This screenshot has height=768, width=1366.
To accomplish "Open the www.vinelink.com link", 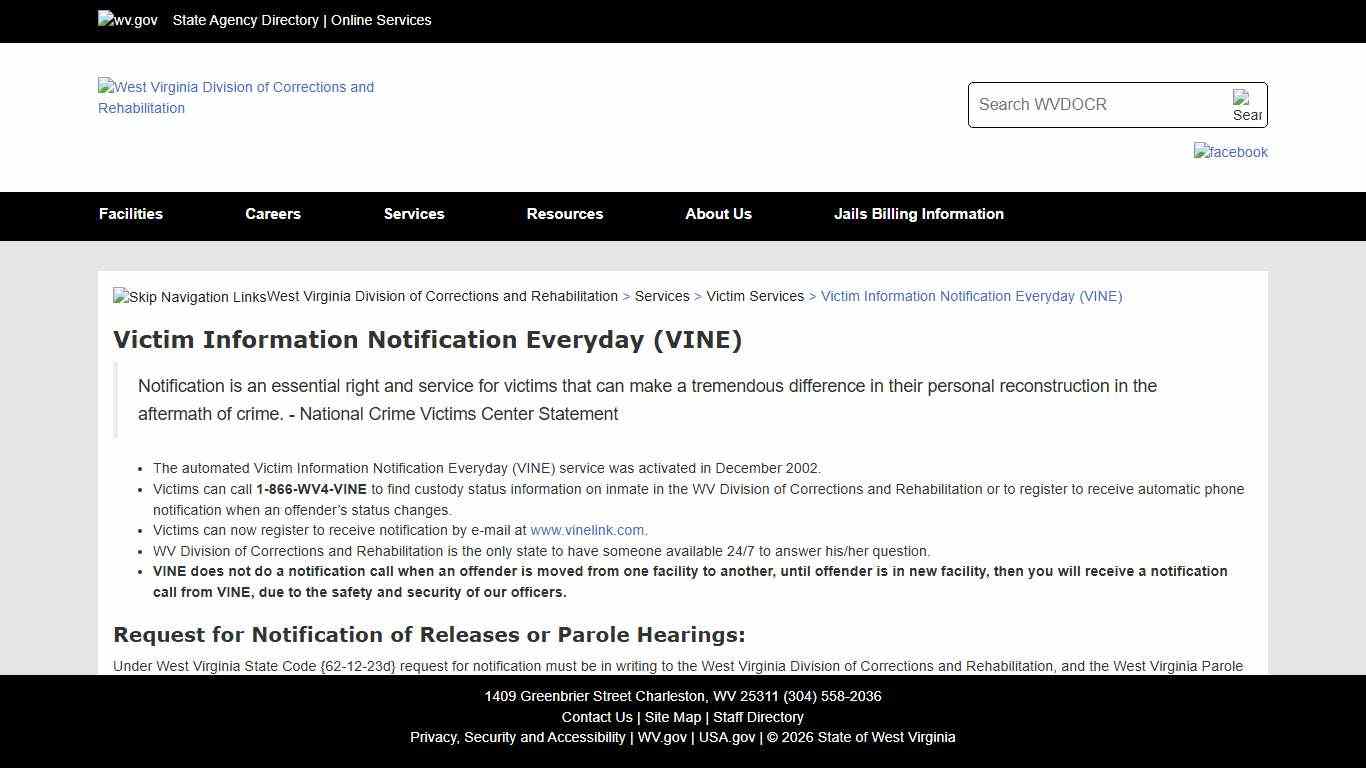I will pyautogui.click(x=587, y=530).
